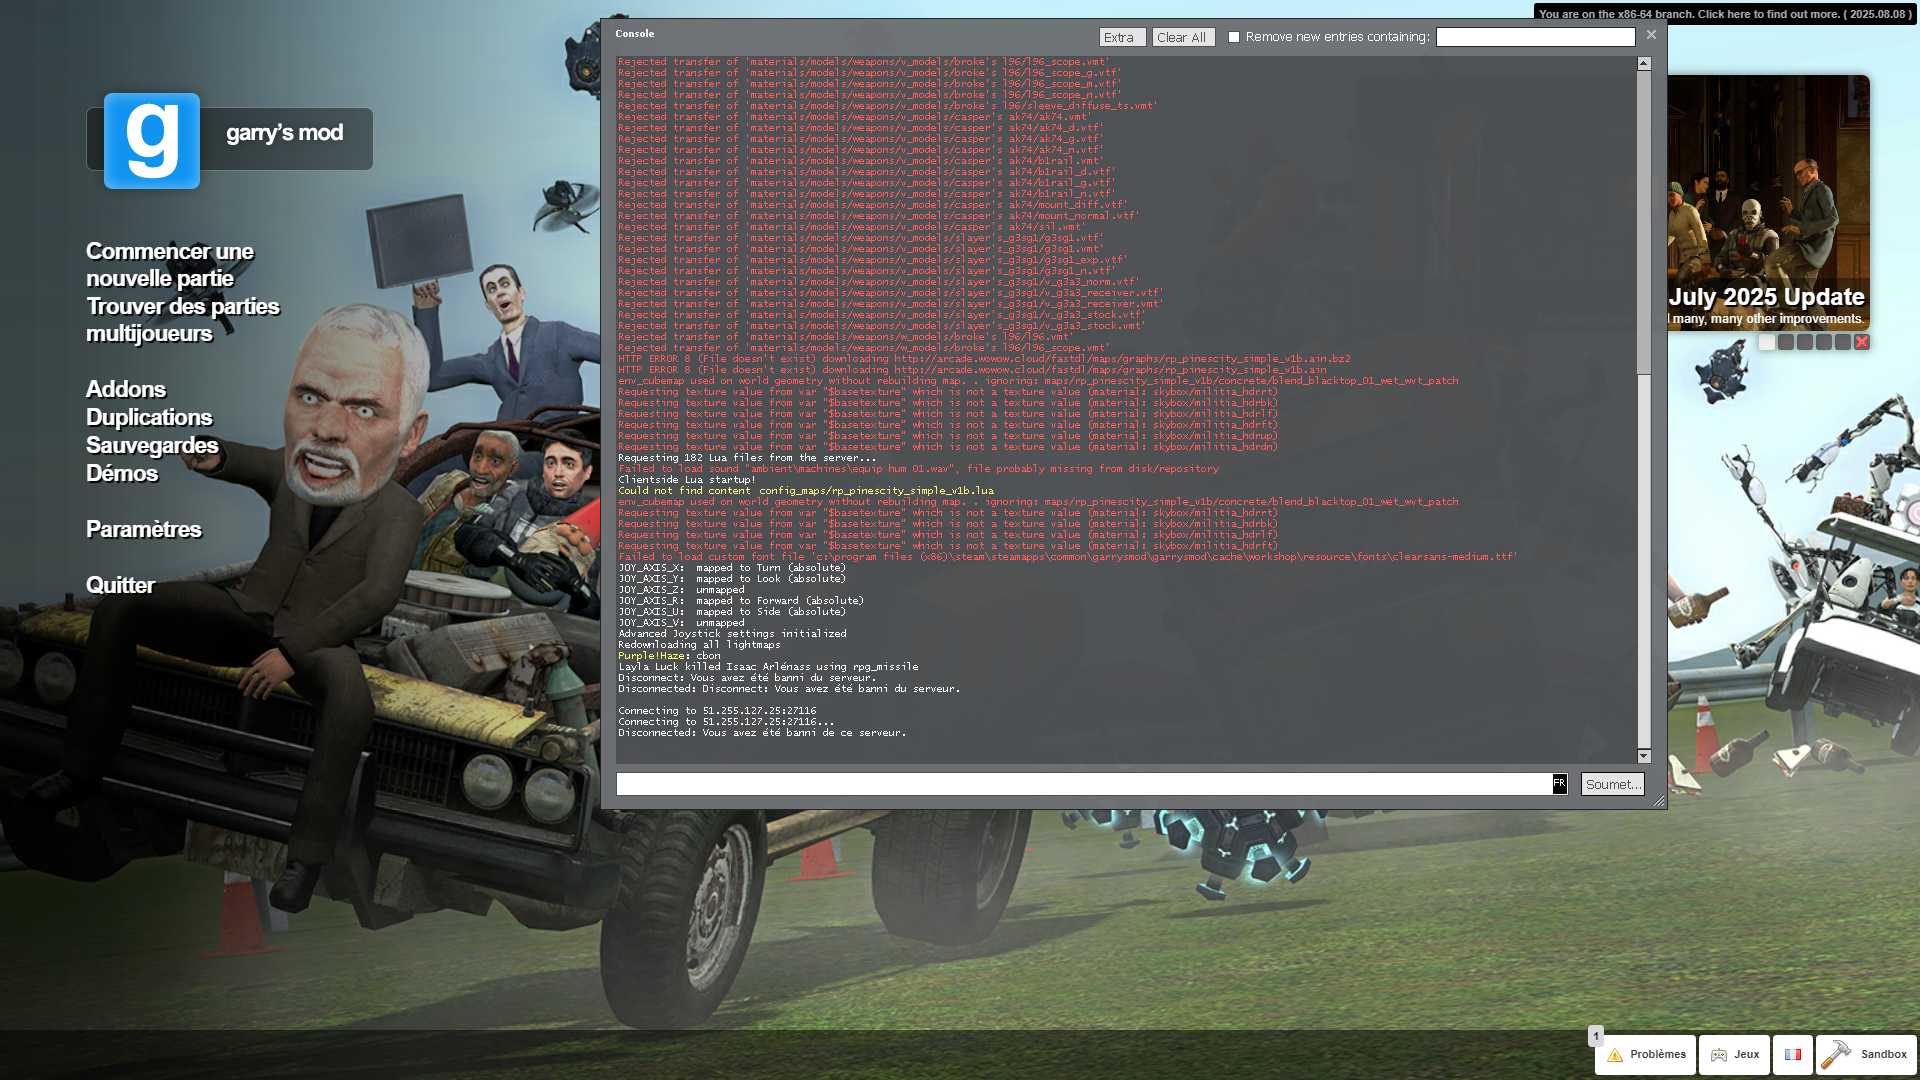
Task: Open the x86-64 branch notice link
Action: tap(1725, 14)
